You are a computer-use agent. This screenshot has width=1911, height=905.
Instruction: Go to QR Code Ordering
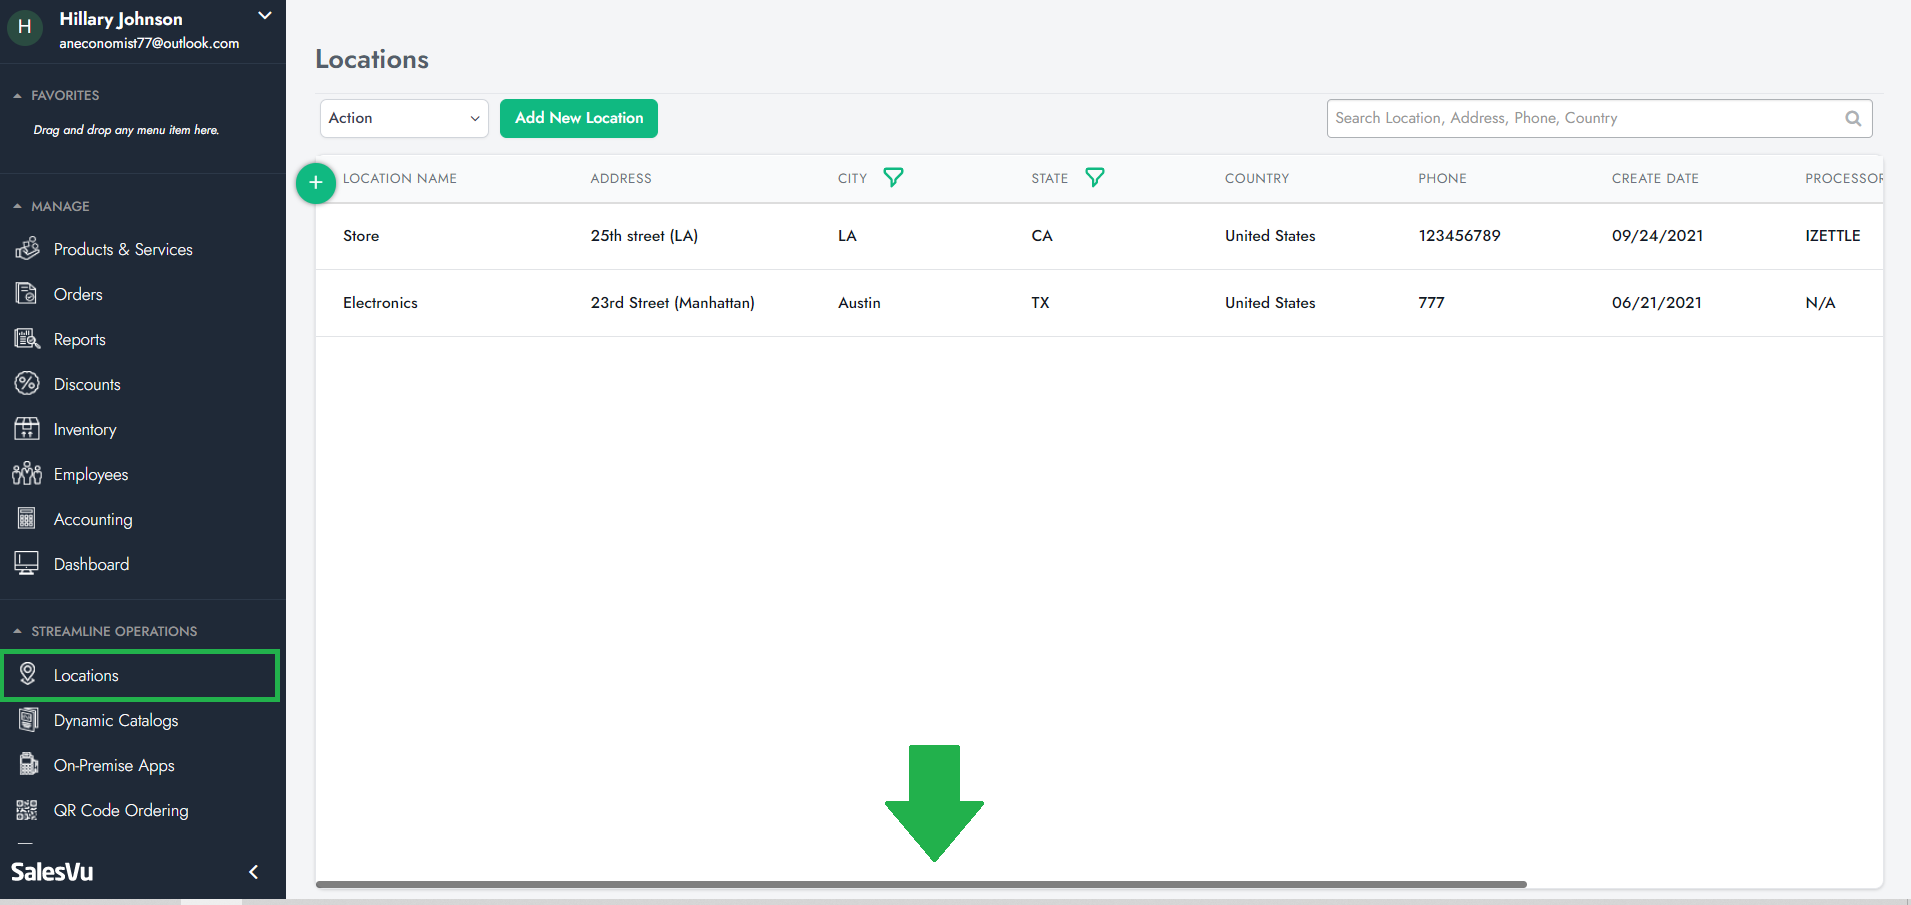tap(120, 810)
